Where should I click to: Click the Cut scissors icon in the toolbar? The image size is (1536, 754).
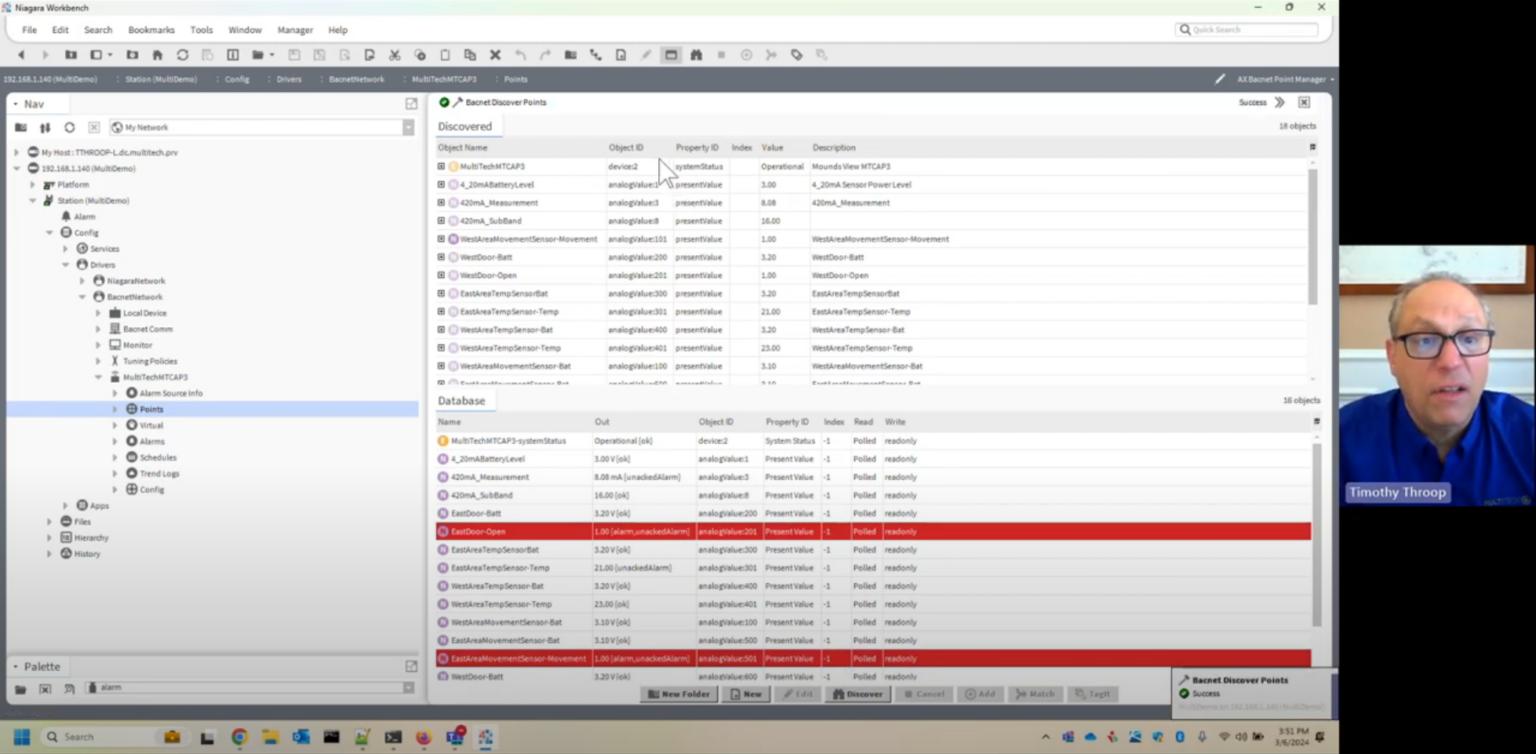pyautogui.click(x=395, y=55)
